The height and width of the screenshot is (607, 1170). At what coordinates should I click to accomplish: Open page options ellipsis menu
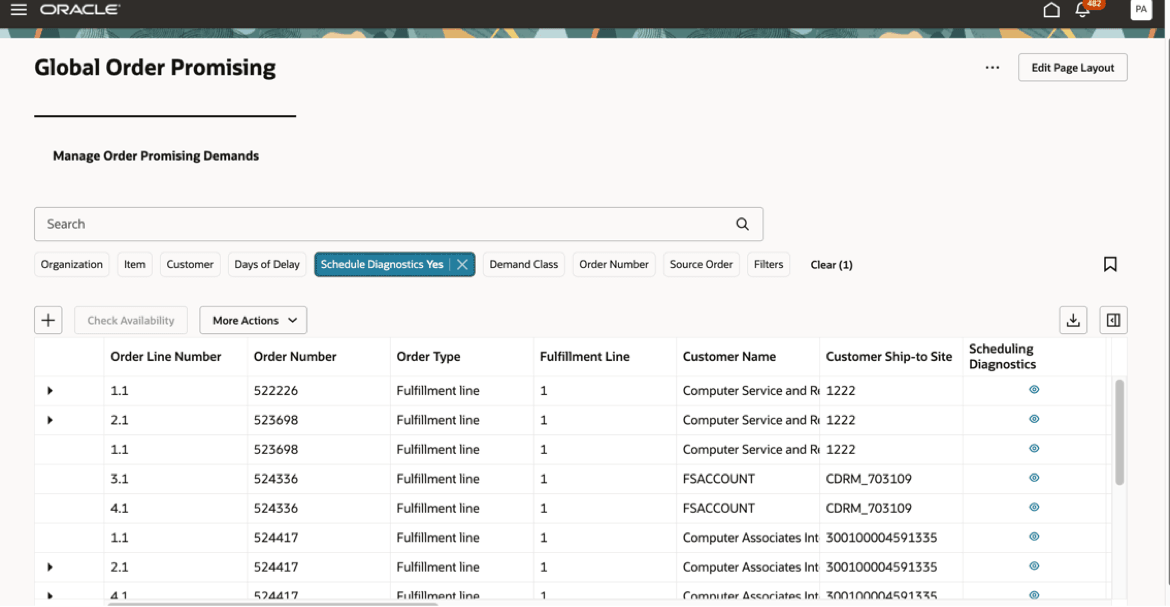coord(992,67)
